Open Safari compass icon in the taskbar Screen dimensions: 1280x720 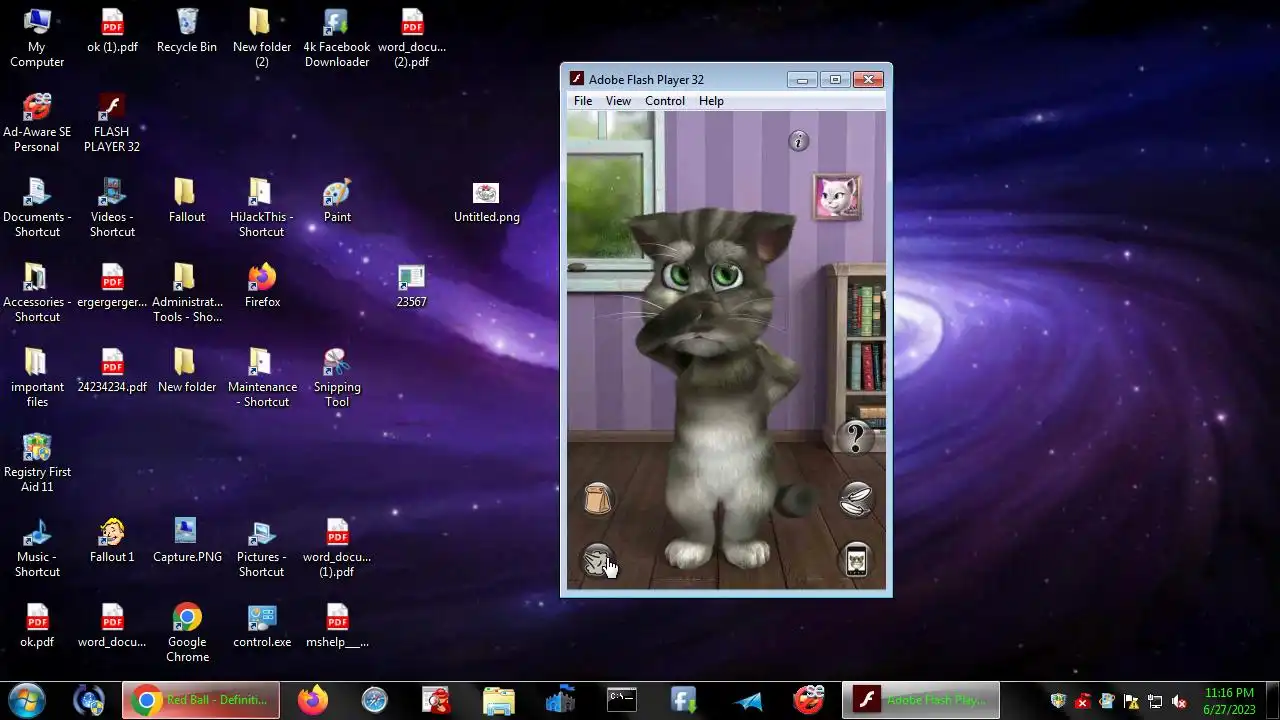coord(375,700)
